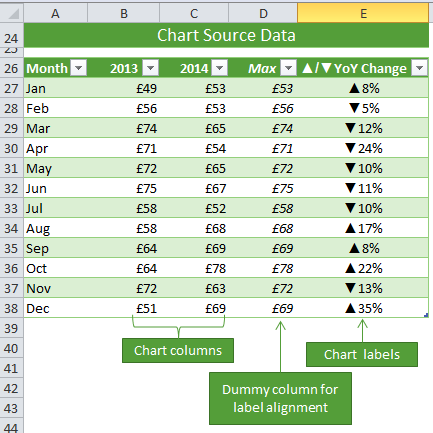Open the 2013 column filter dropdown
Image resolution: width=433 pixels, height=433 pixels.
150,68
